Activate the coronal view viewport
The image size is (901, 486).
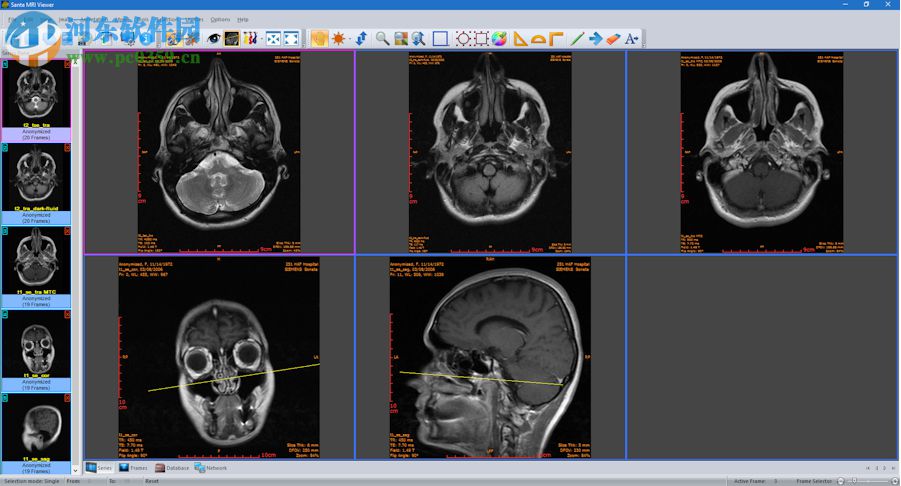[219, 357]
